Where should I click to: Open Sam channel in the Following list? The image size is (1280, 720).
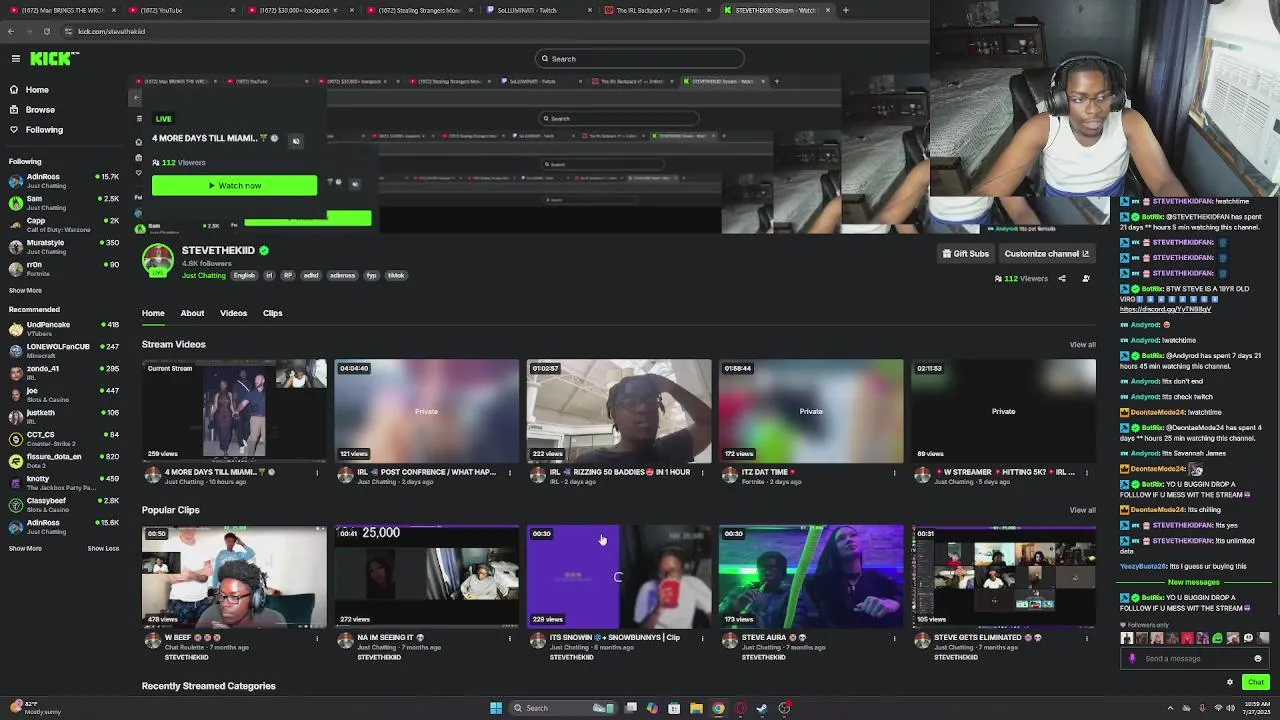(x=64, y=203)
